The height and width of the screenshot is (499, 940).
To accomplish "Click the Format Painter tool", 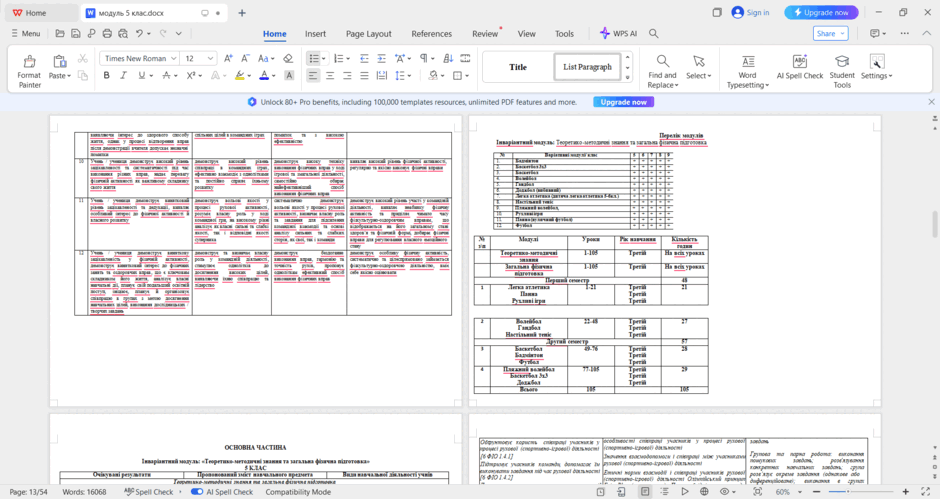I will coord(29,71).
